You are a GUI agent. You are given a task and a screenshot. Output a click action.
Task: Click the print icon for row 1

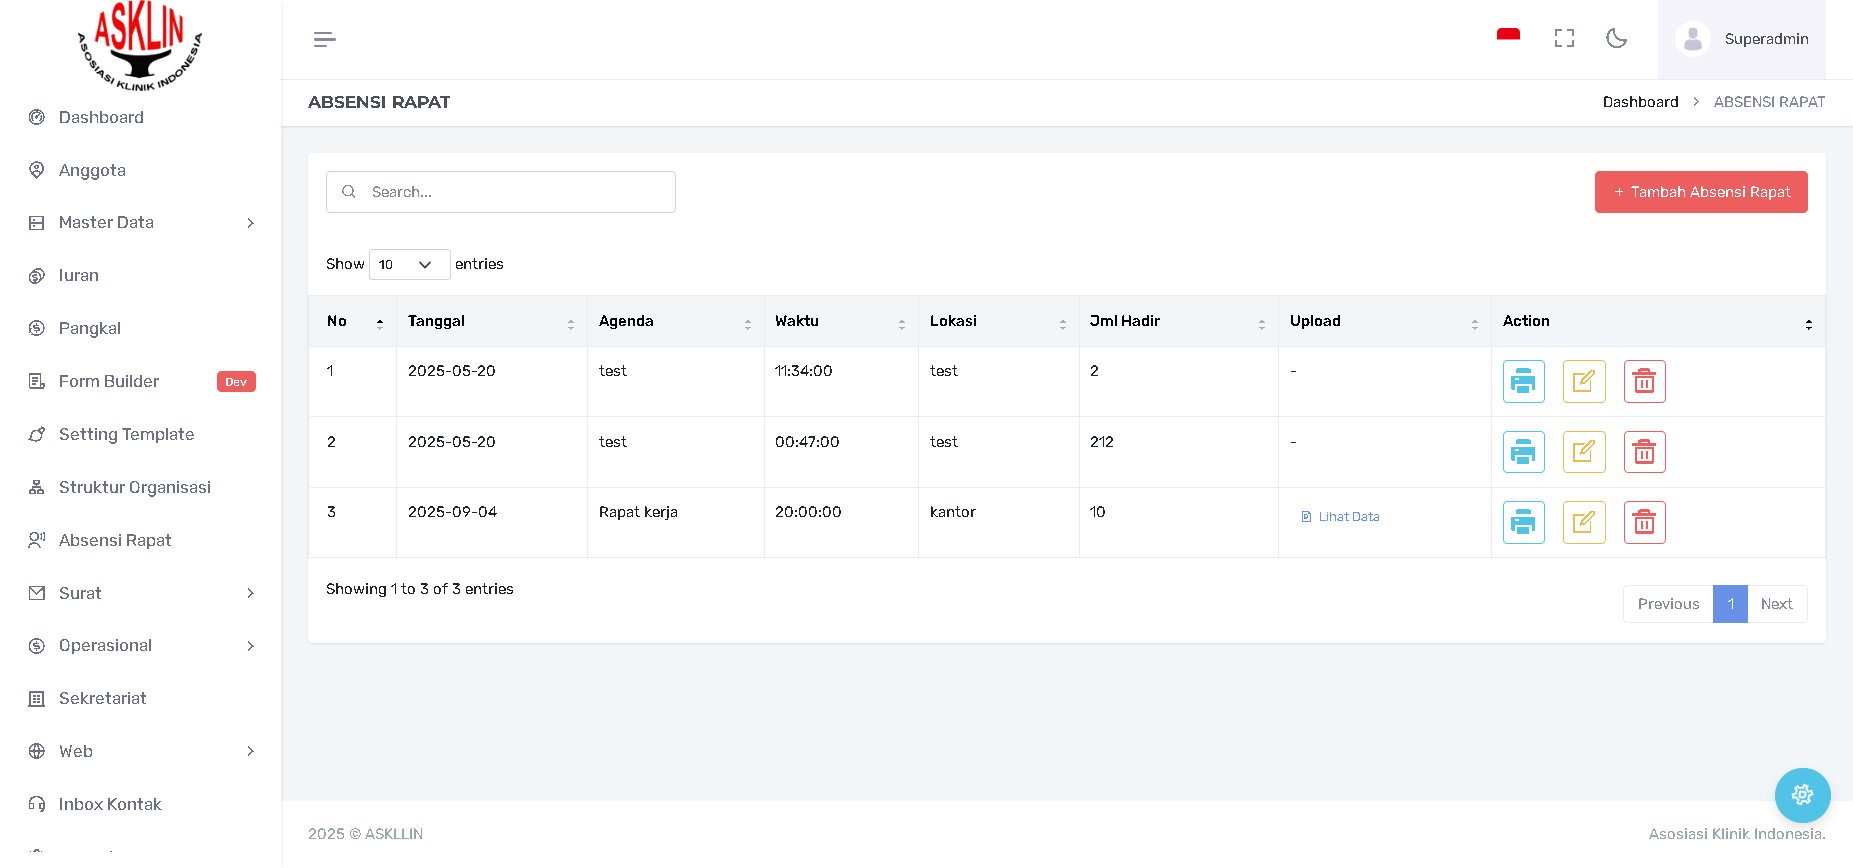1523,381
